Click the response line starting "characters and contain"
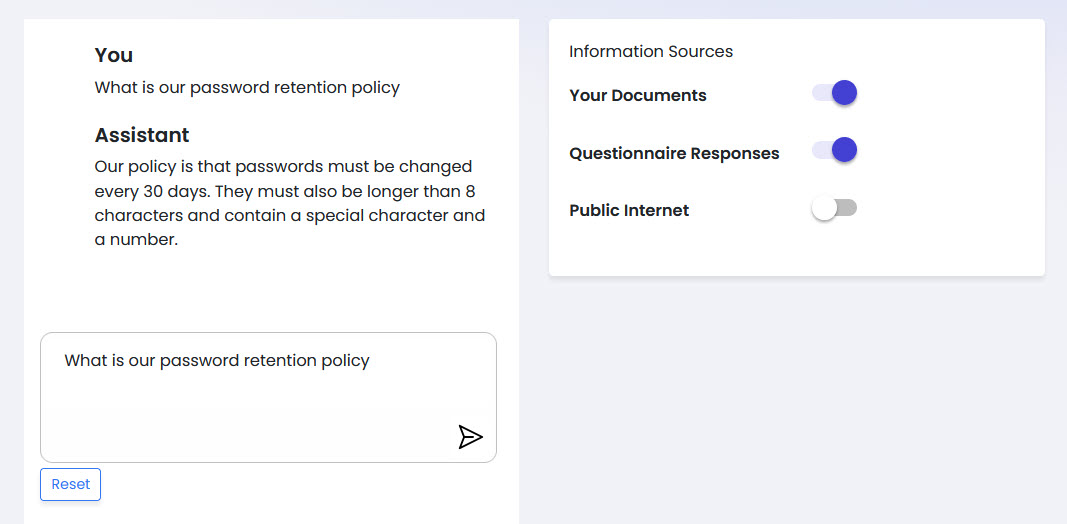This screenshot has width=1067, height=524. [289, 216]
